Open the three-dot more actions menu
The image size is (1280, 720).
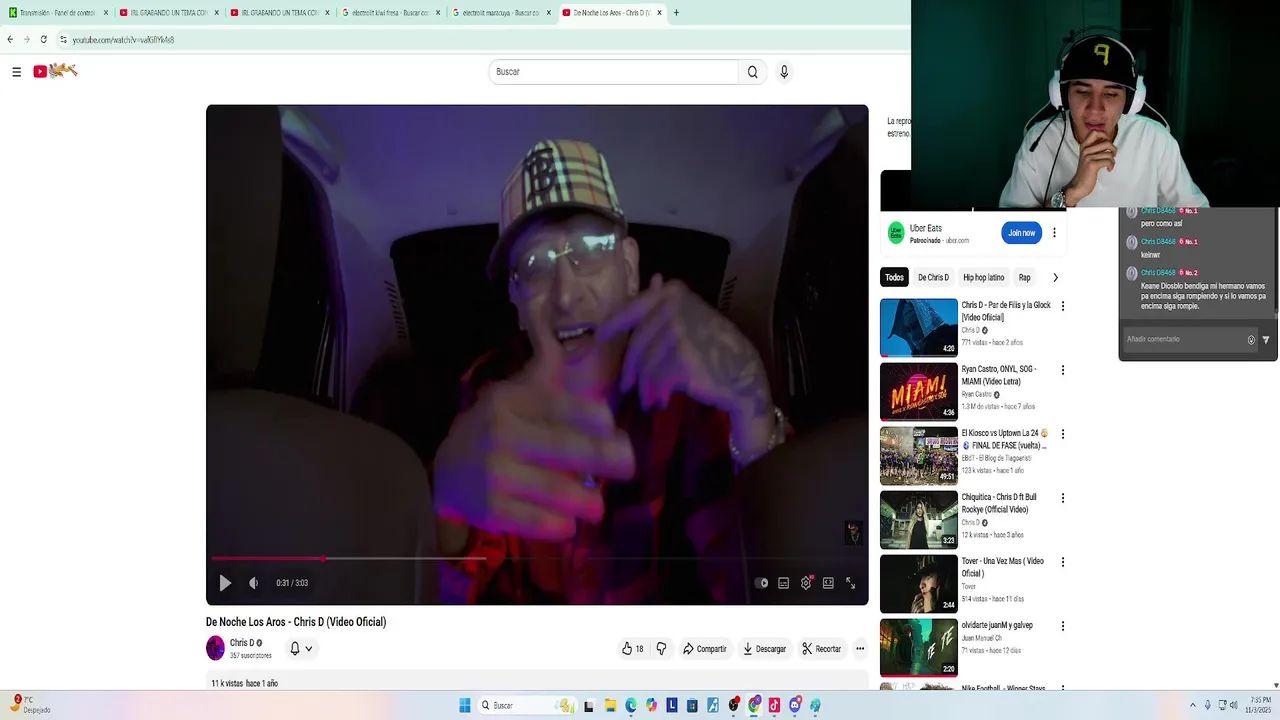click(860, 649)
